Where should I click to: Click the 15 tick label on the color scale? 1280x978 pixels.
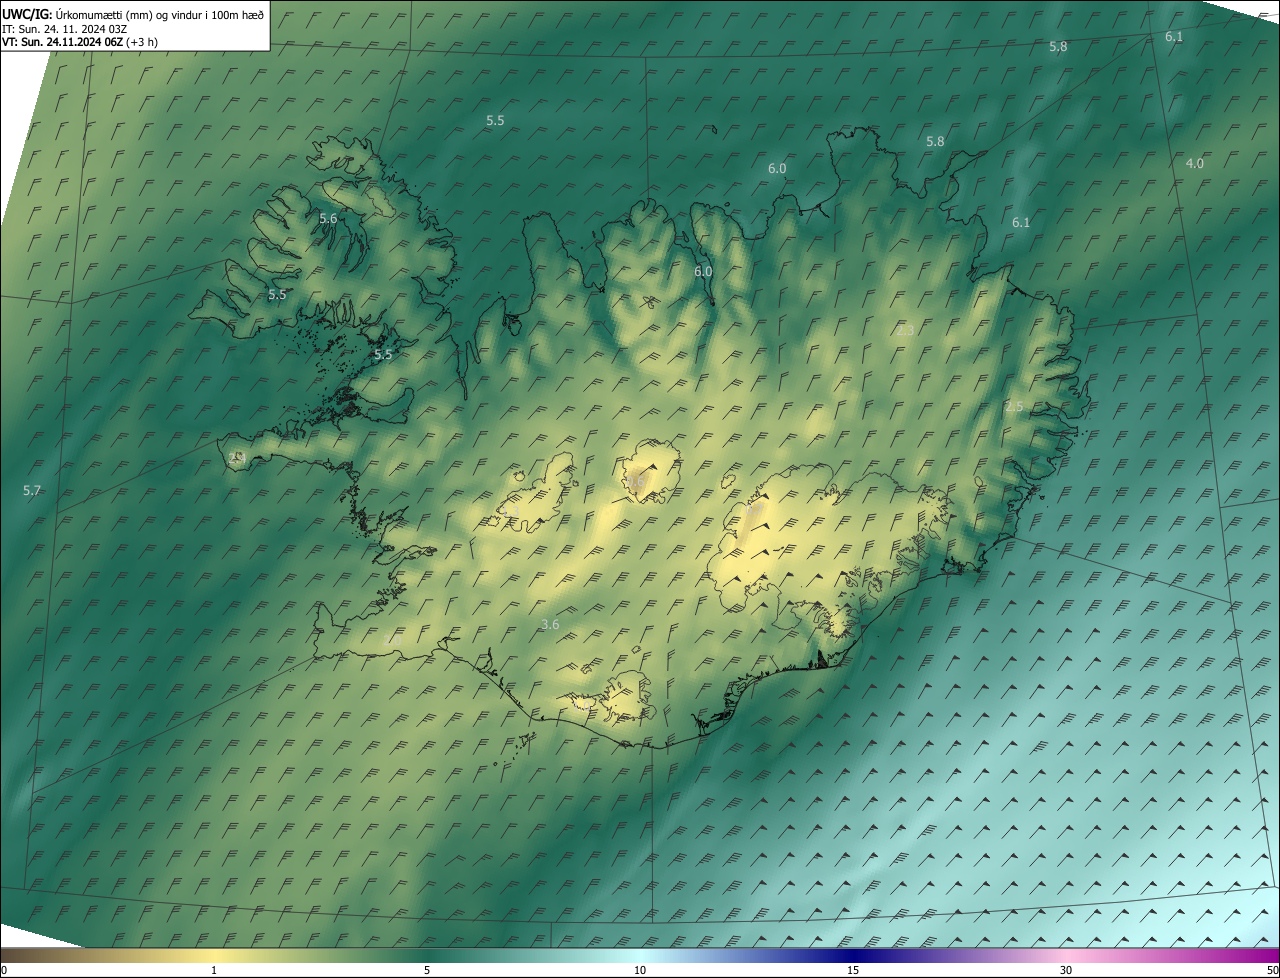coord(853,971)
